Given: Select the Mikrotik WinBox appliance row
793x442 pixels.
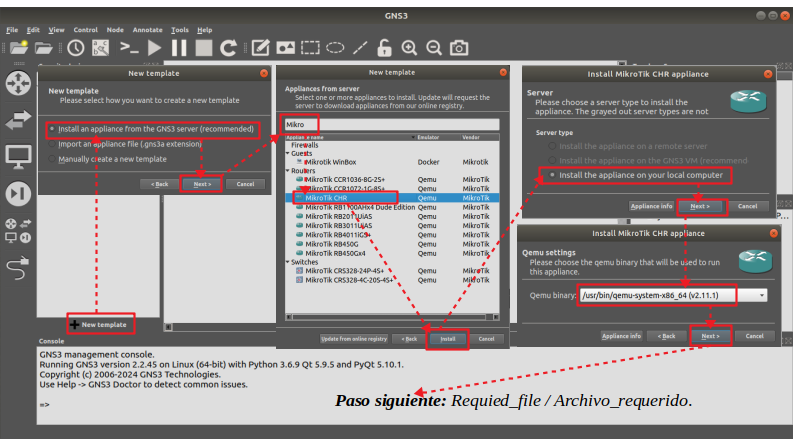Looking at the screenshot, I should 392,162.
